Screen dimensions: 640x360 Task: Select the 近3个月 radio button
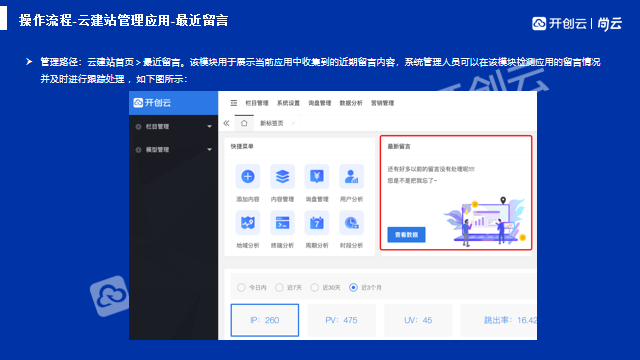coord(353,288)
